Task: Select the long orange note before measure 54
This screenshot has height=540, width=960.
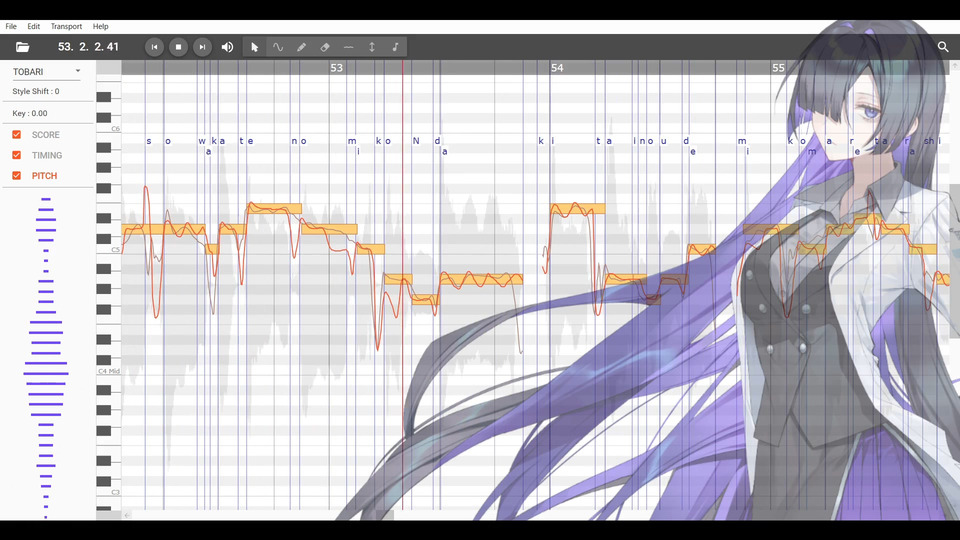Action: tap(481, 279)
